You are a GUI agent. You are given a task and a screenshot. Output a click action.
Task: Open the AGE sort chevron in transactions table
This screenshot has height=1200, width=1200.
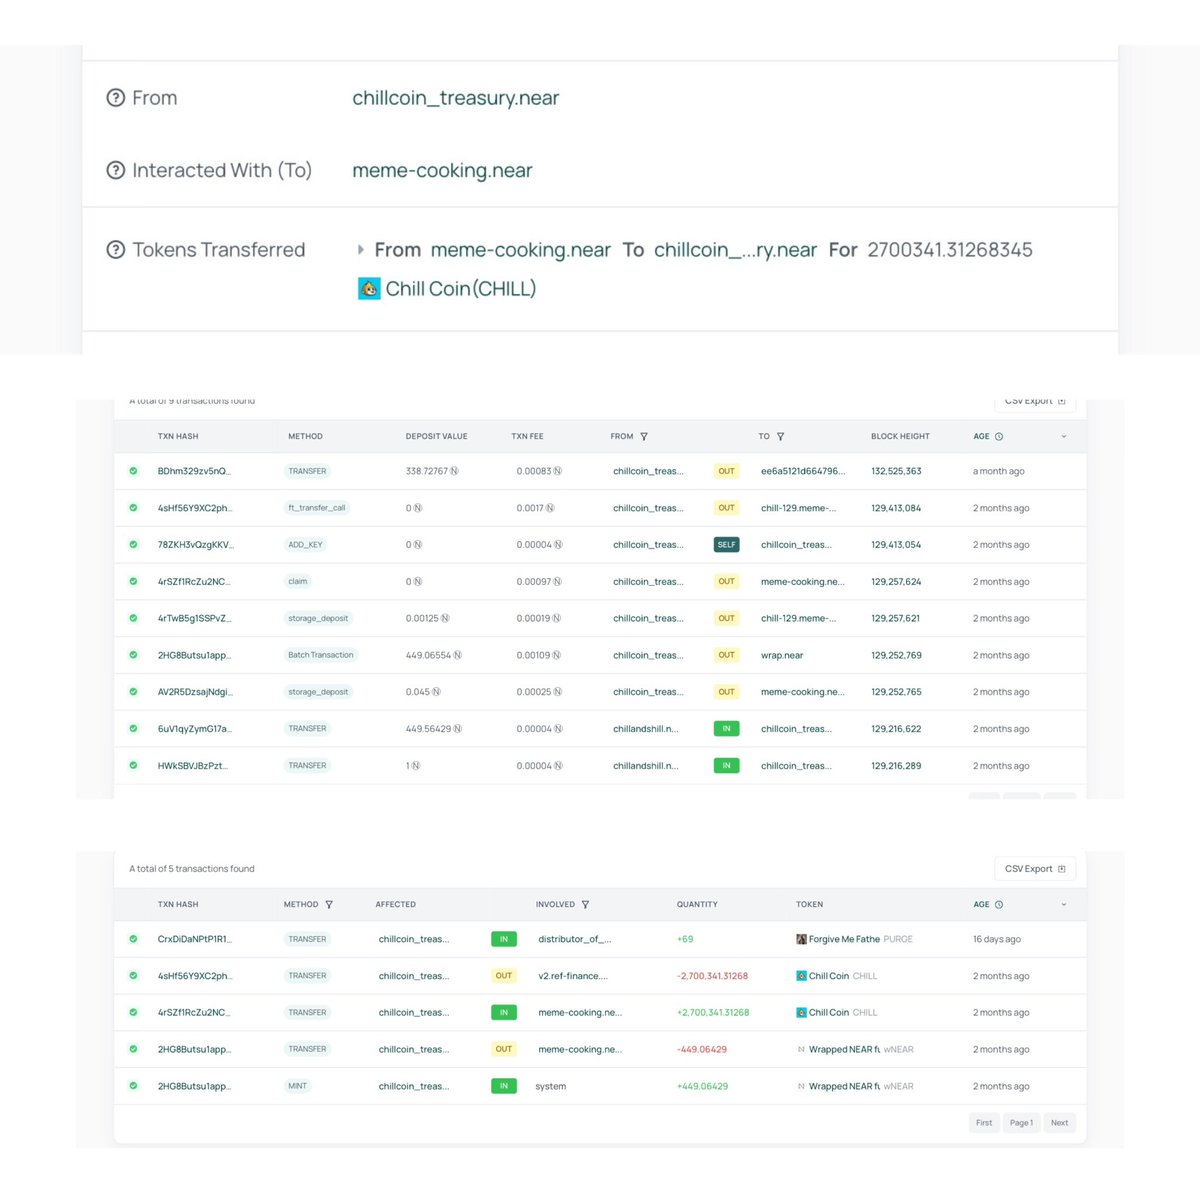[1062, 436]
